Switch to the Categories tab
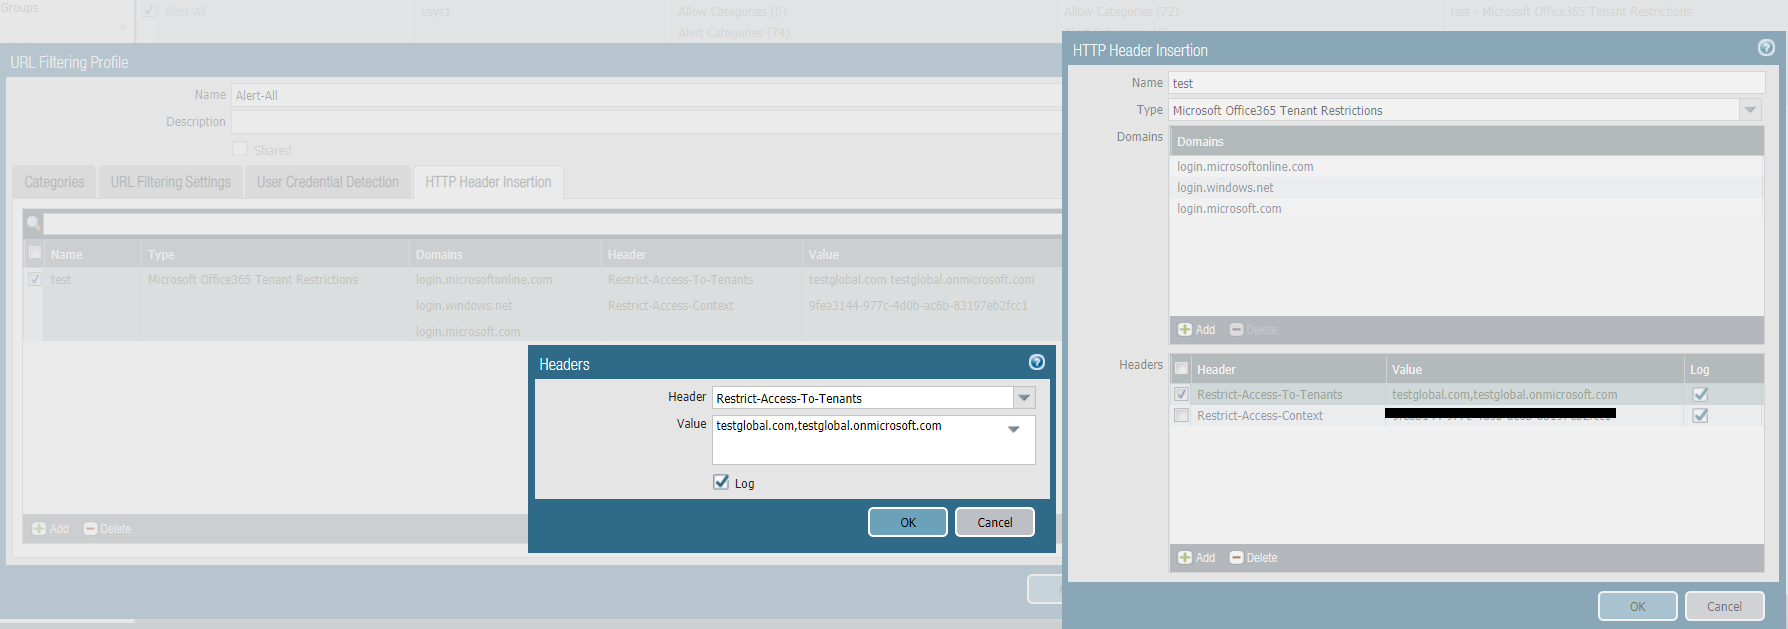1788x629 pixels. click(x=54, y=182)
